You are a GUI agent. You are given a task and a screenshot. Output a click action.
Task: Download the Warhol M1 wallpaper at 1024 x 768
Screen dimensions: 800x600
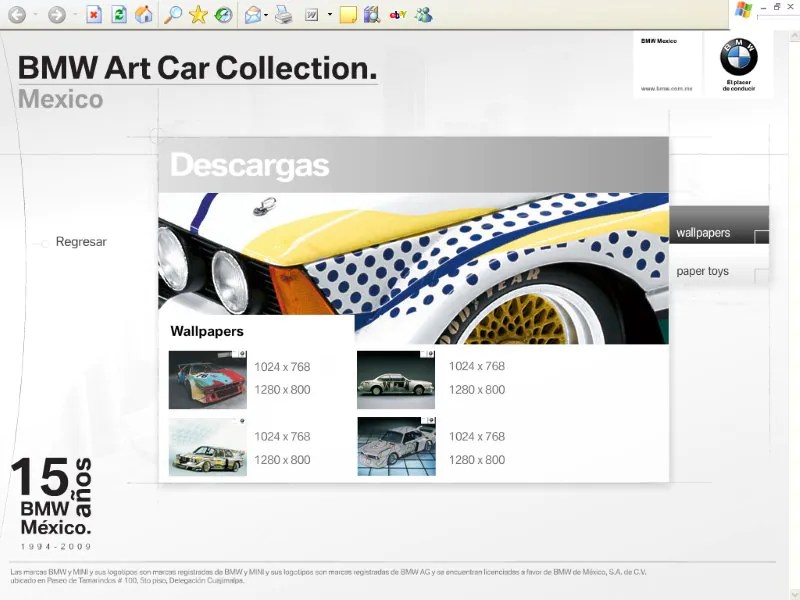(282, 367)
